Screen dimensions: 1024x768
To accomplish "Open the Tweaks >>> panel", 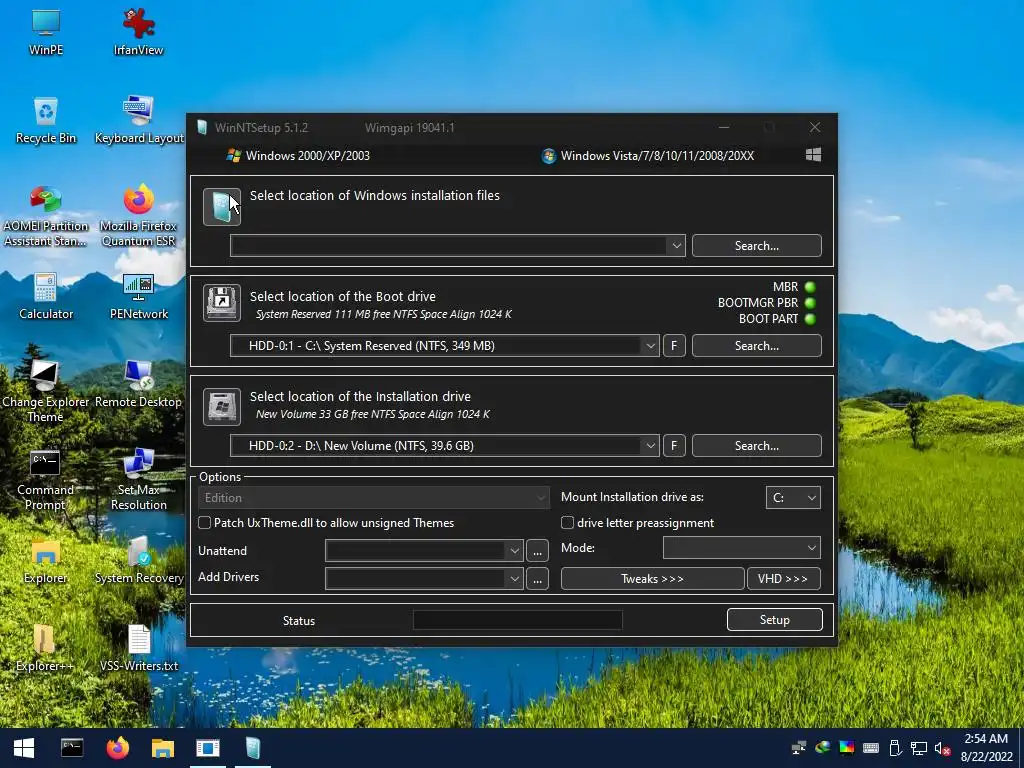I will pyautogui.click(x=652, y=579).
